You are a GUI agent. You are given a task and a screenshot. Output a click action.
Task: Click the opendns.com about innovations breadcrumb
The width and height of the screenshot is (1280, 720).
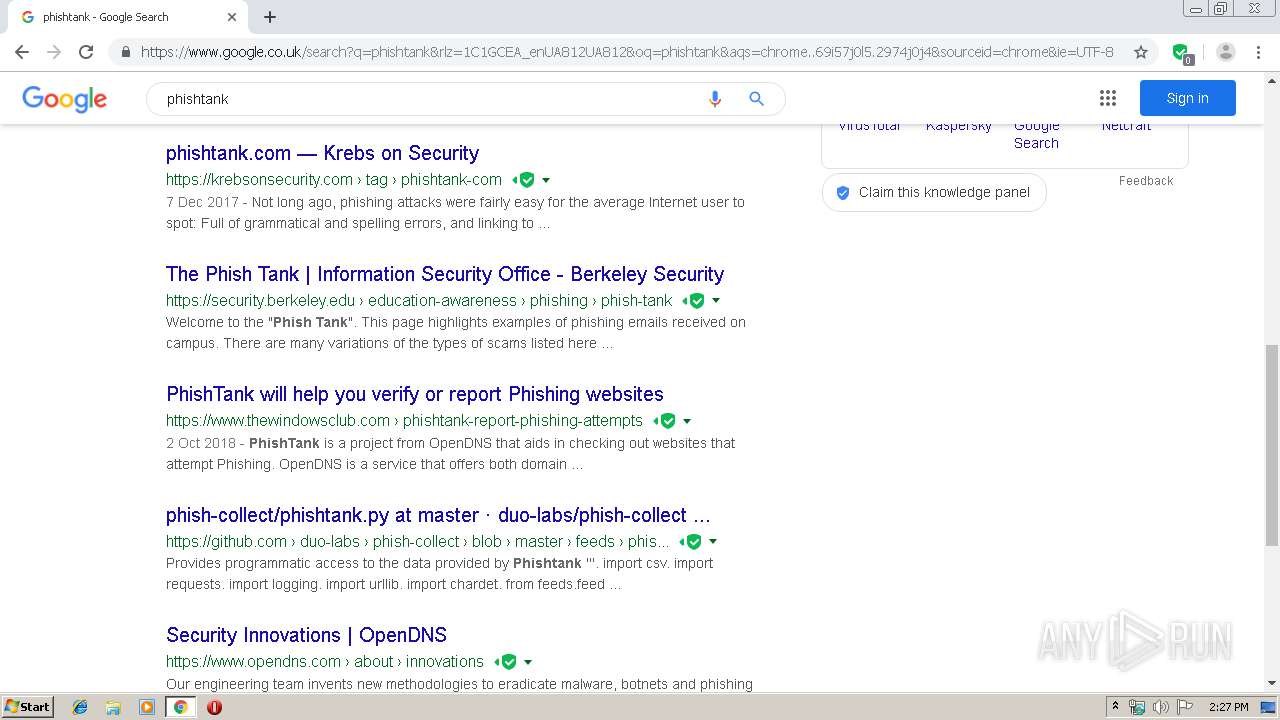(x=325, y=662)
